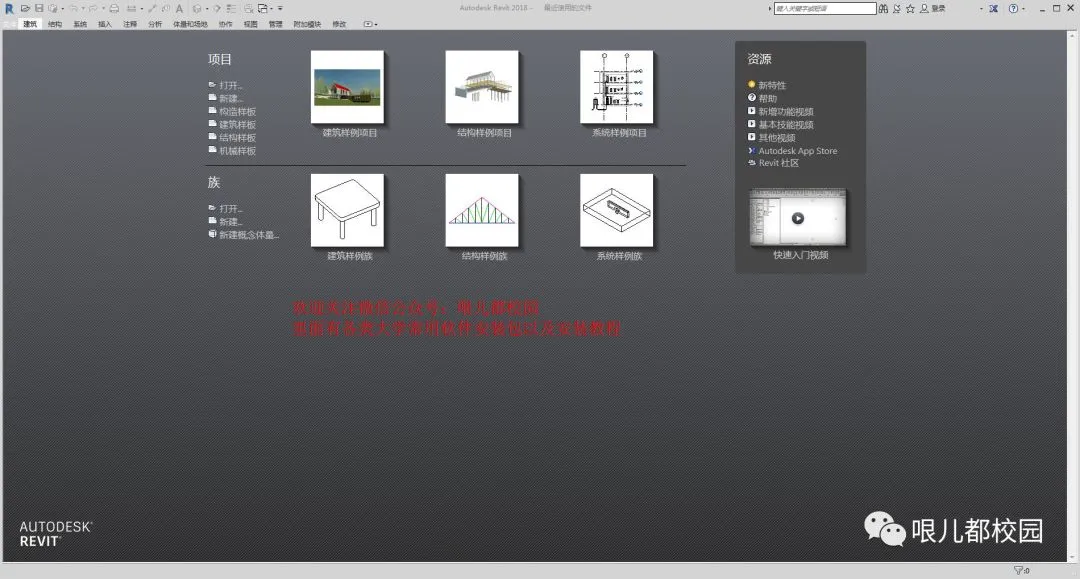Click the Save icon in quick access toolbar
This screenshot has height=579, width=1080.
click(39, 8)
